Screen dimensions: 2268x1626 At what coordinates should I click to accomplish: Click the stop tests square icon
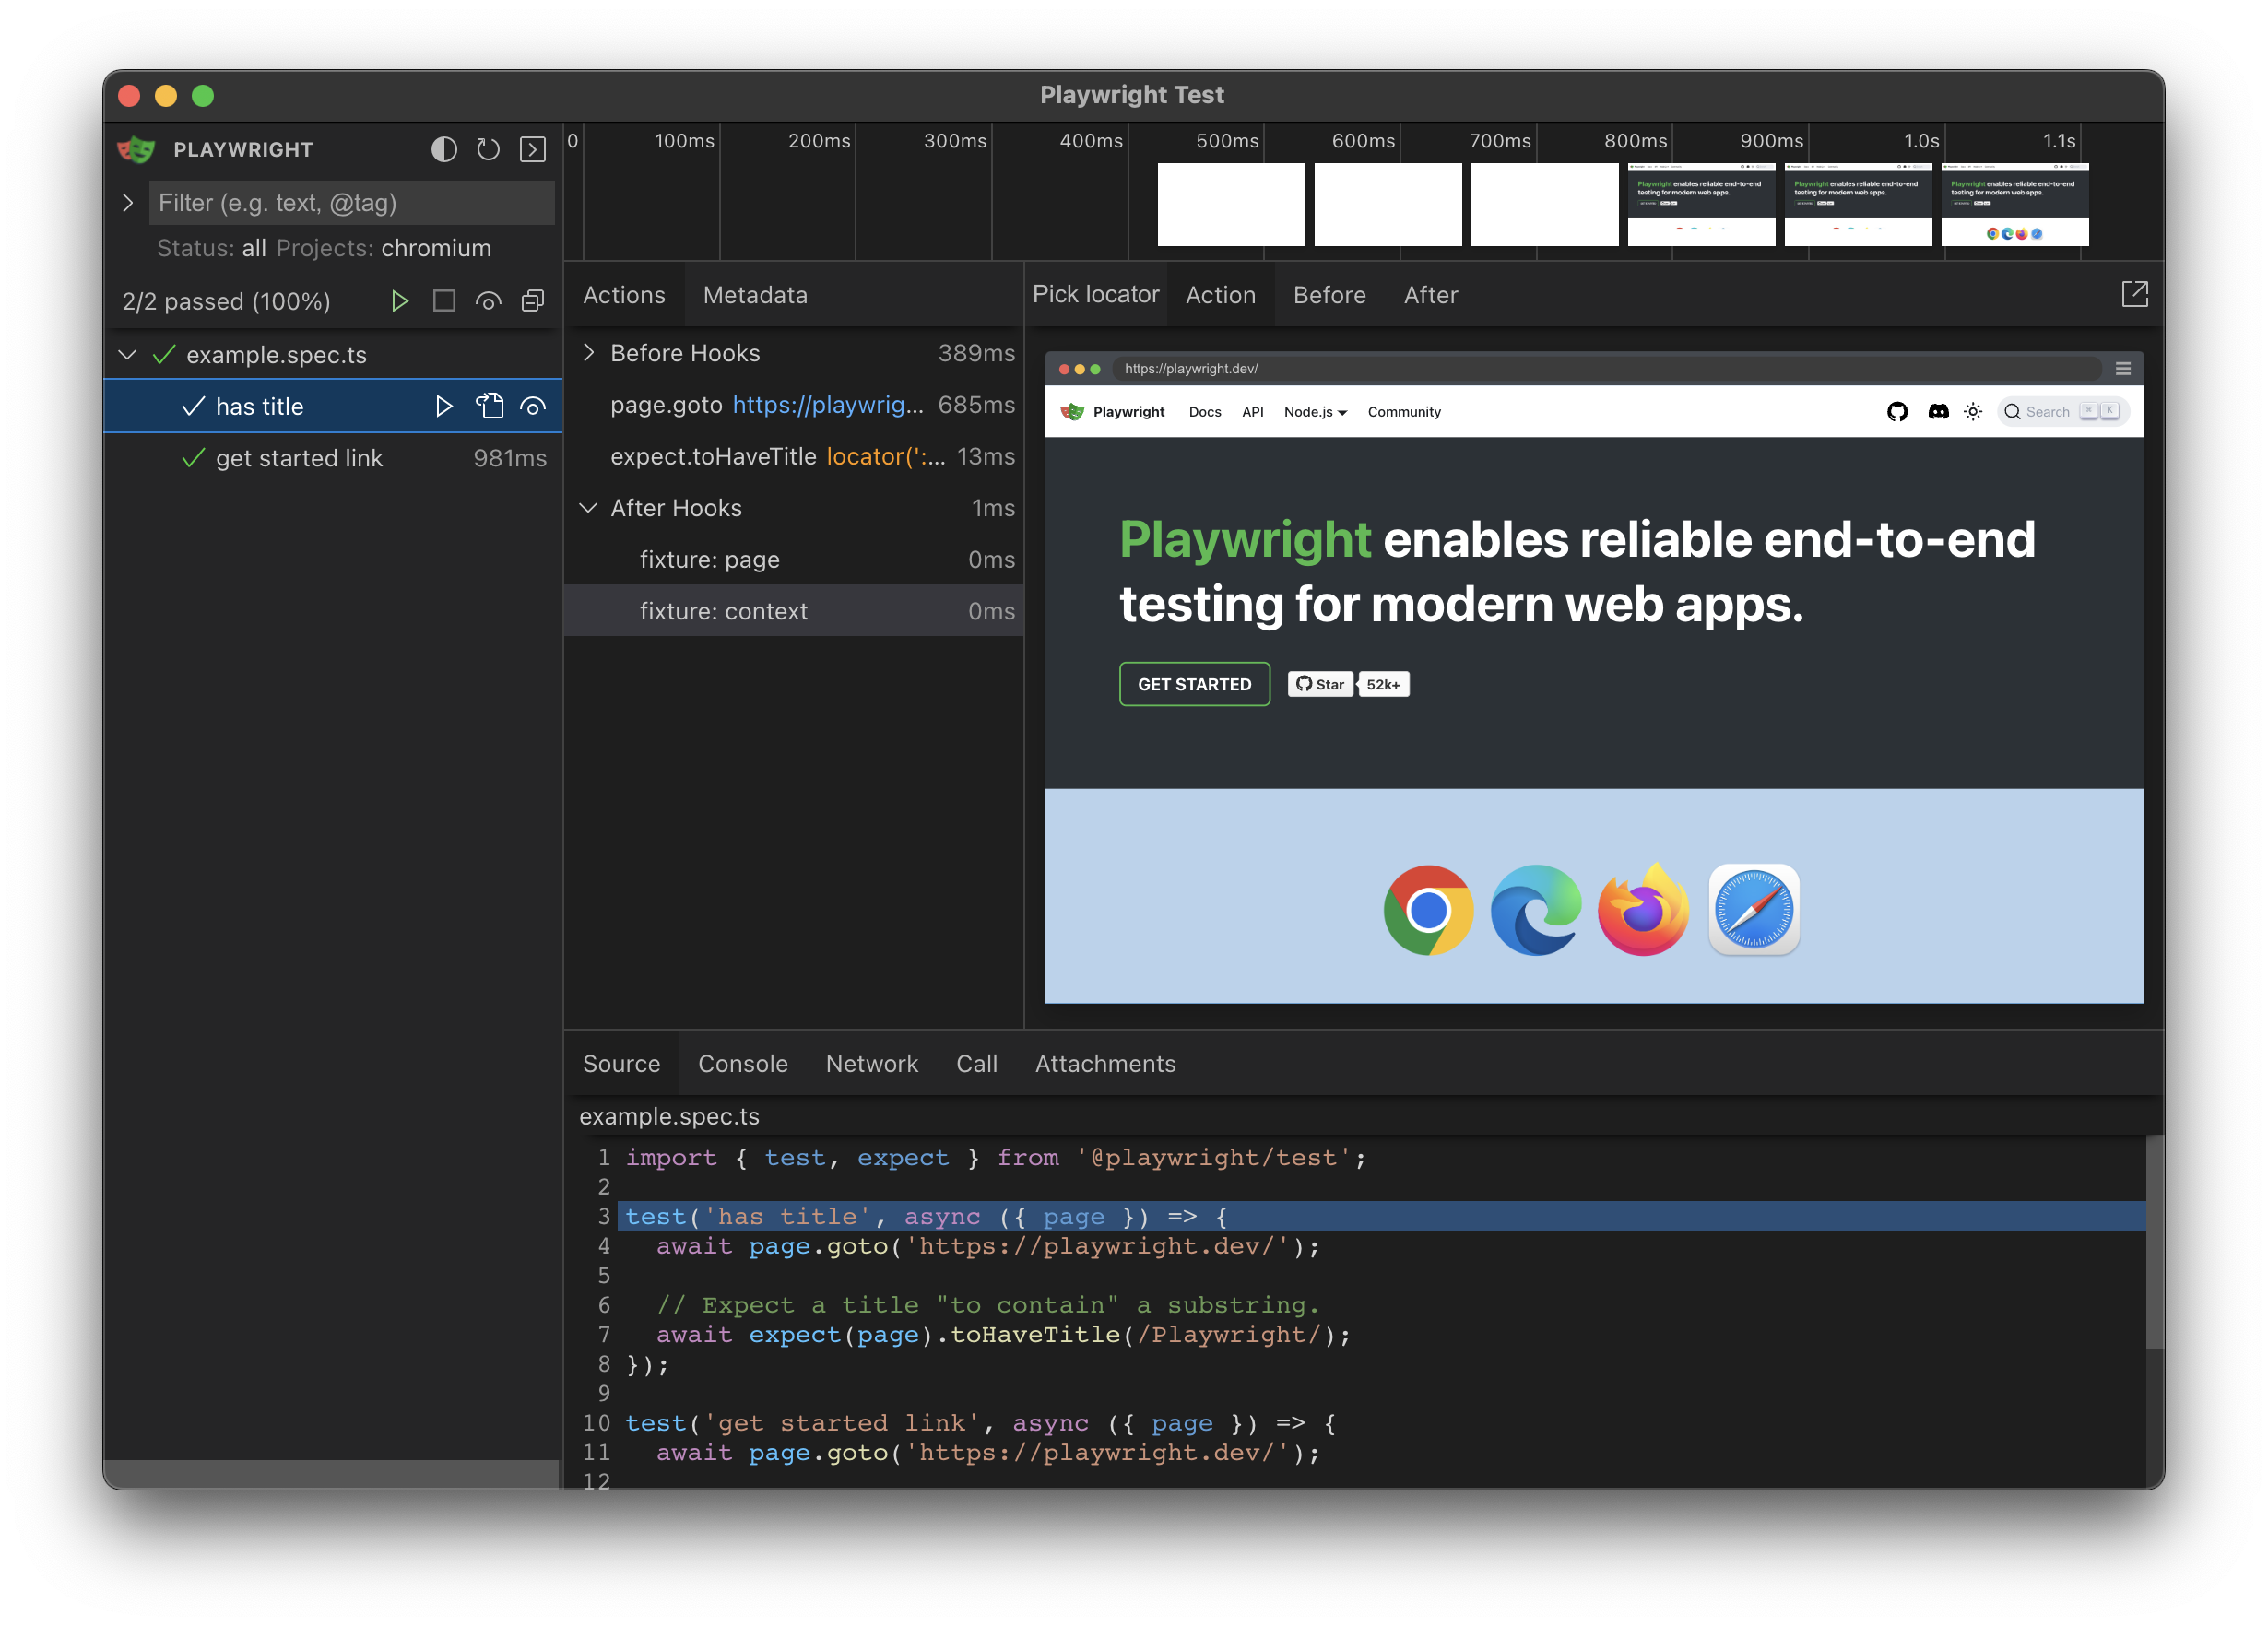pos(444,301)
